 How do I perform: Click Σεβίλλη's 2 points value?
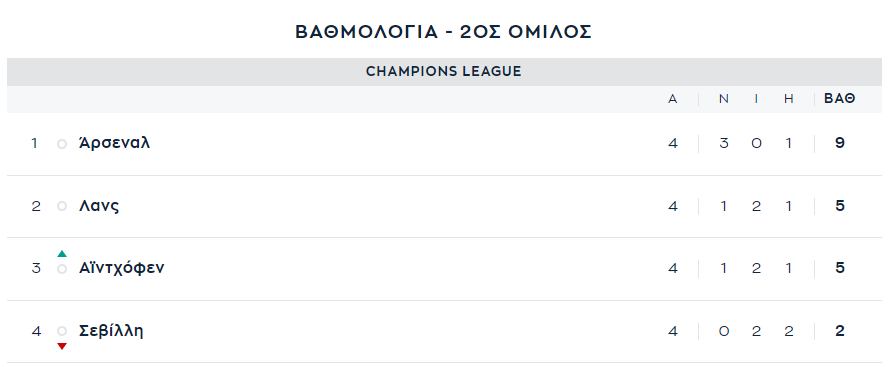pyautogui.click(x=839, y=331)
